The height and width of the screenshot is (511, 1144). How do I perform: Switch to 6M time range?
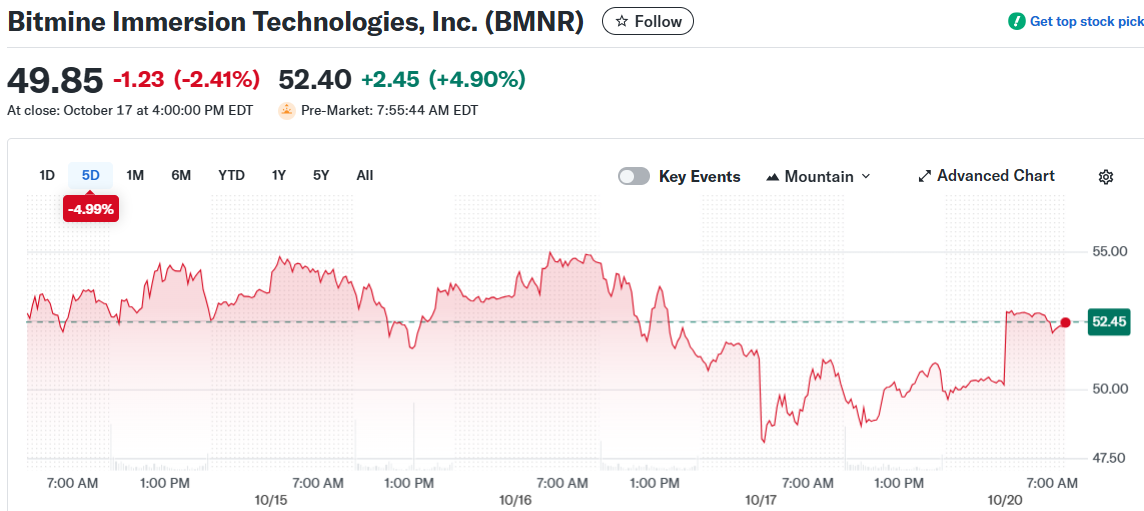point(181,175)
